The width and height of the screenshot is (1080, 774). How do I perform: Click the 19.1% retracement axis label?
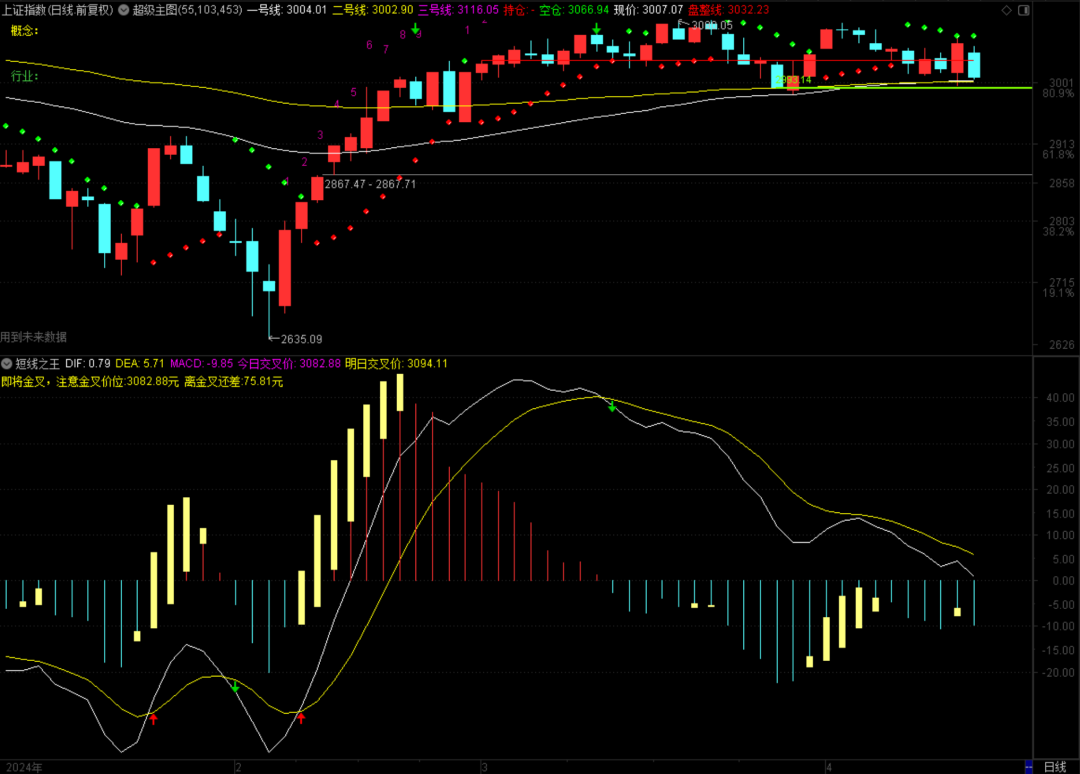click(x=1058, y=293)
